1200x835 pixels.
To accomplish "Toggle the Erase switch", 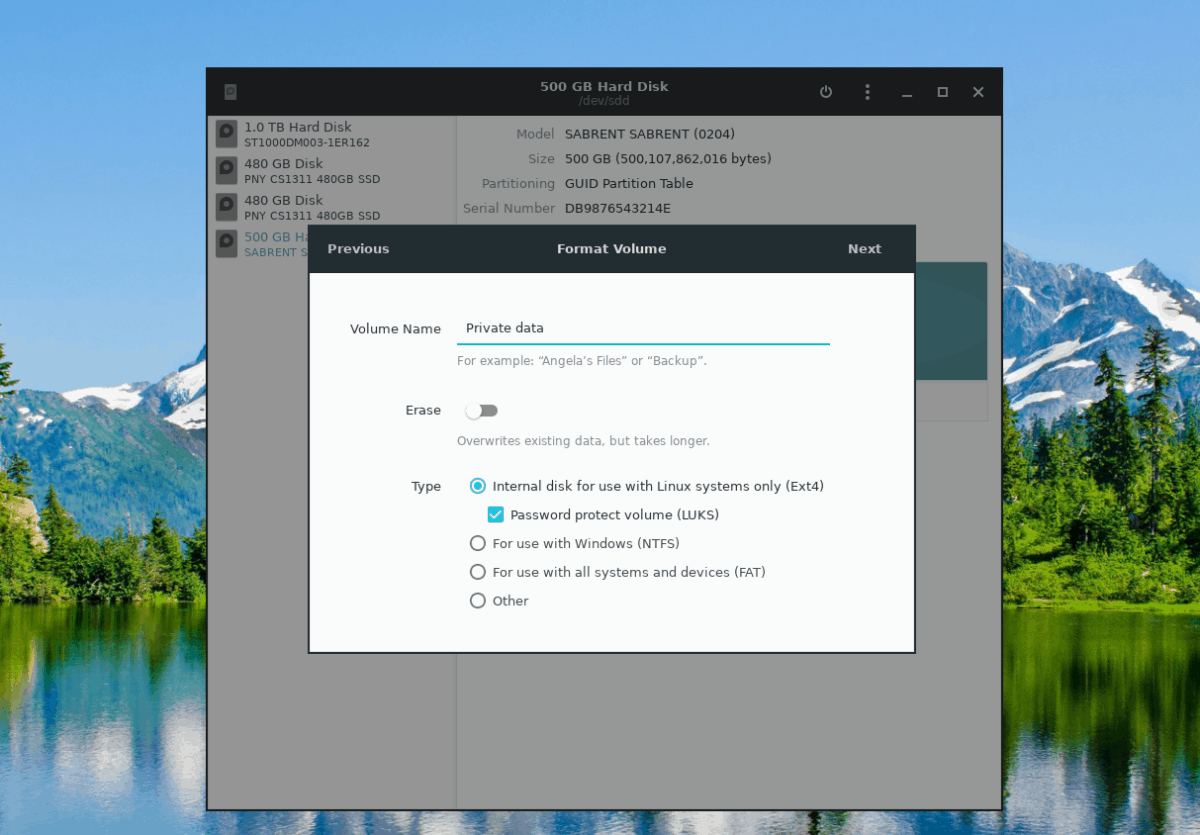I will [x=481, y=411].
